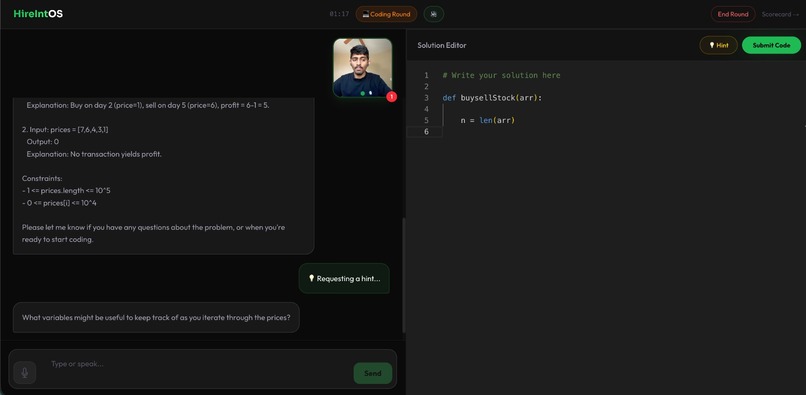Click the chat panel scrollbar
Screen dimensions: 806x395
[x=404, y=275]
